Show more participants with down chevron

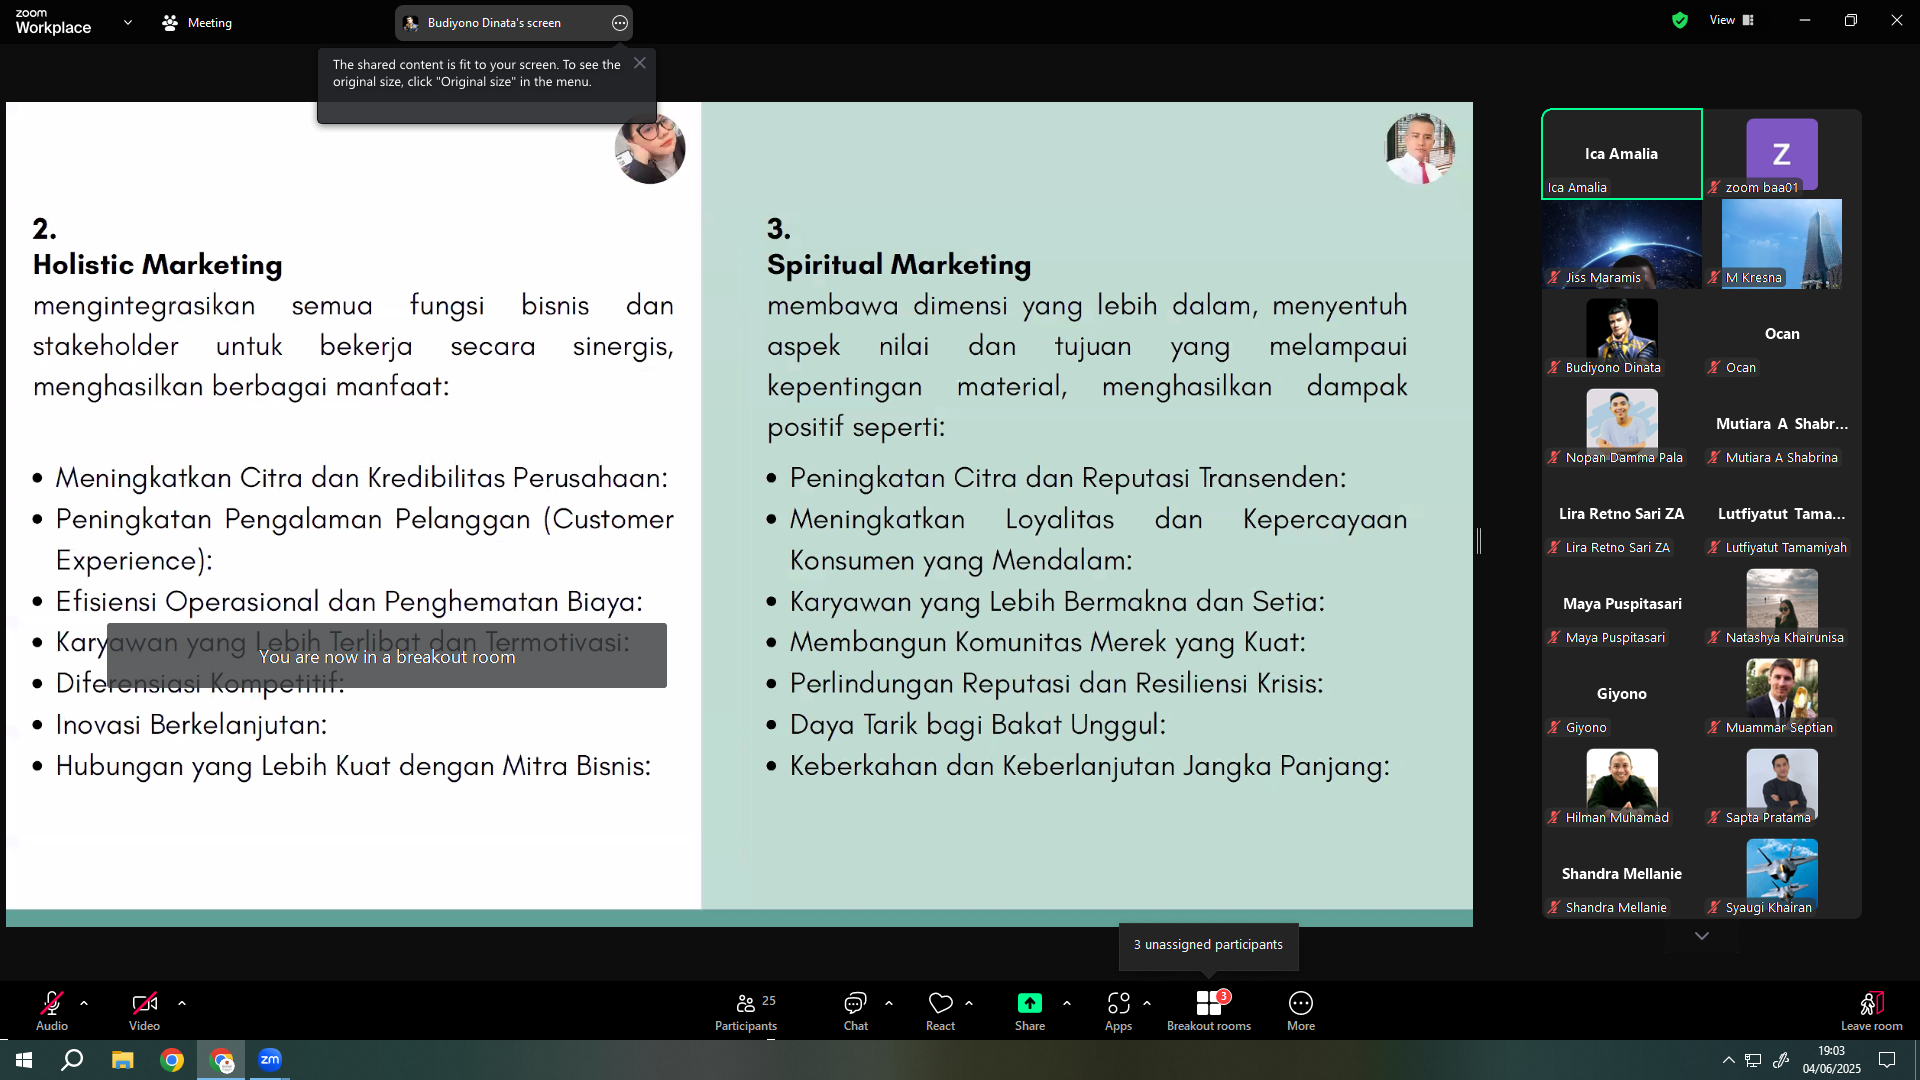(1702, 936)
